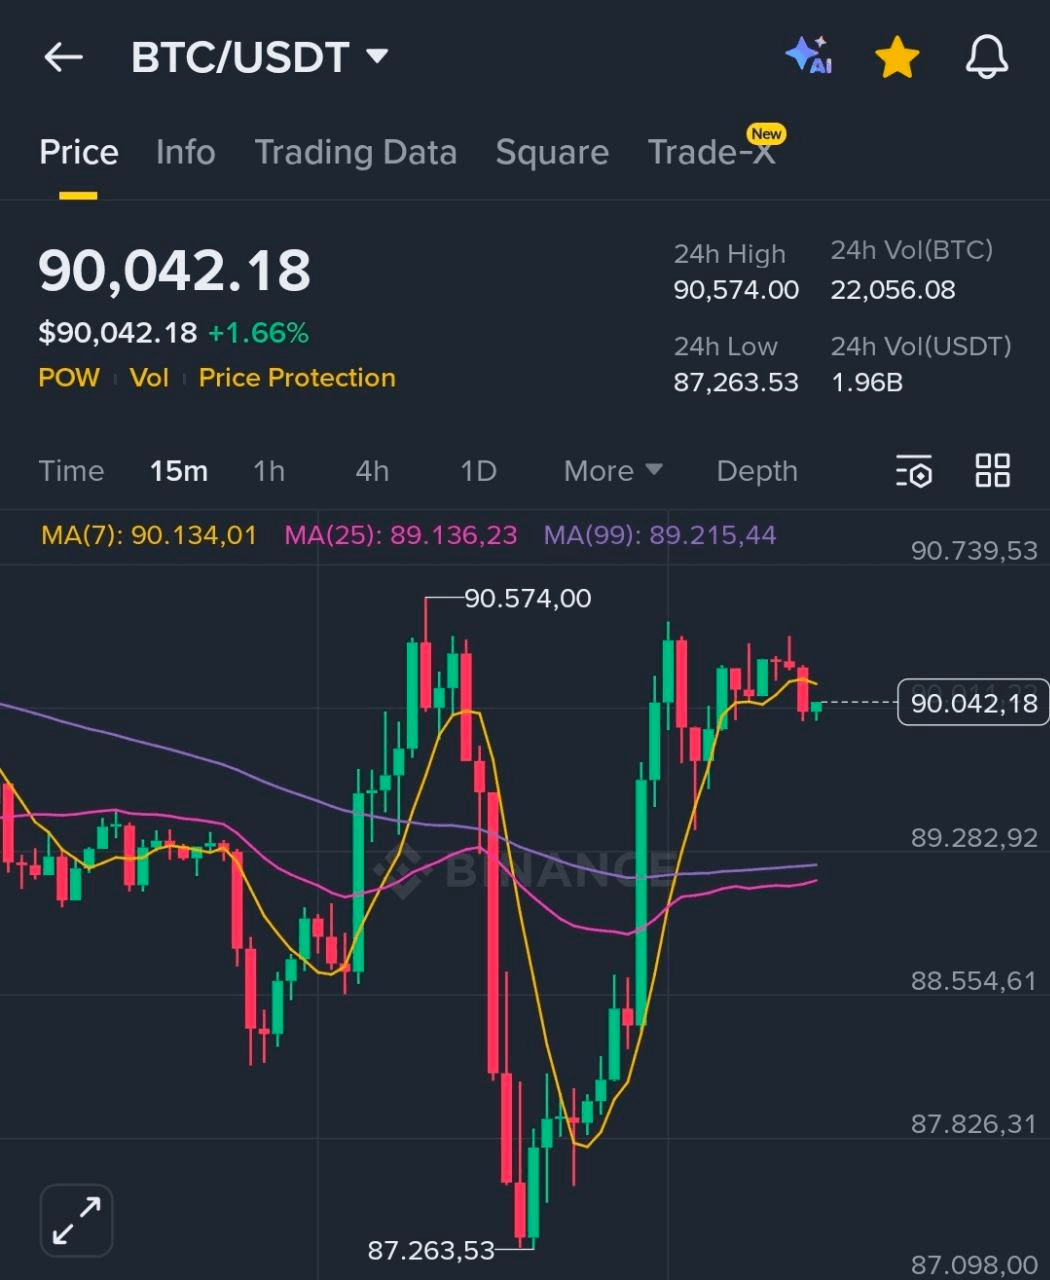Open the POW tag

[x=68, y=378]
